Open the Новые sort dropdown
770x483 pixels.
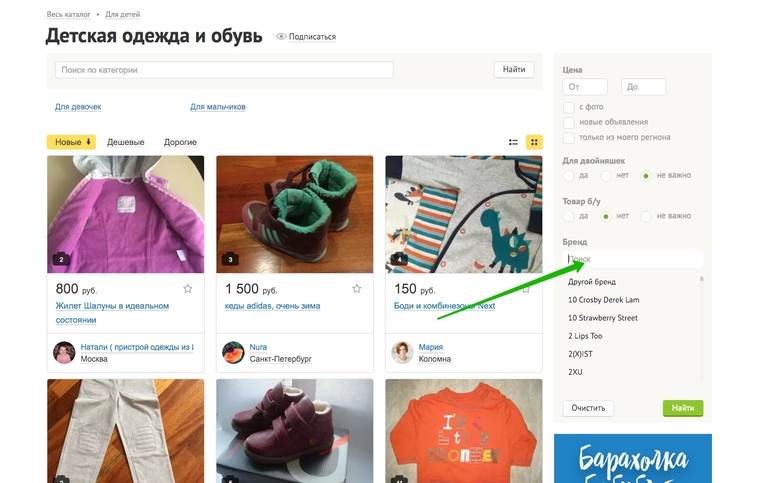[x=71, y=142]
